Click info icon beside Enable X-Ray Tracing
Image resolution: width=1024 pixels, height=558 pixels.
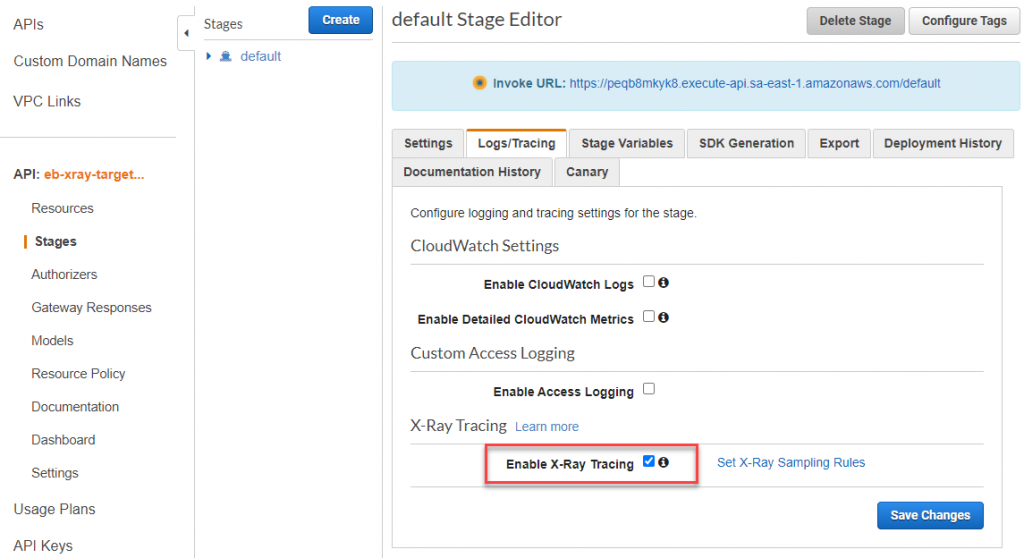(663, 462)
